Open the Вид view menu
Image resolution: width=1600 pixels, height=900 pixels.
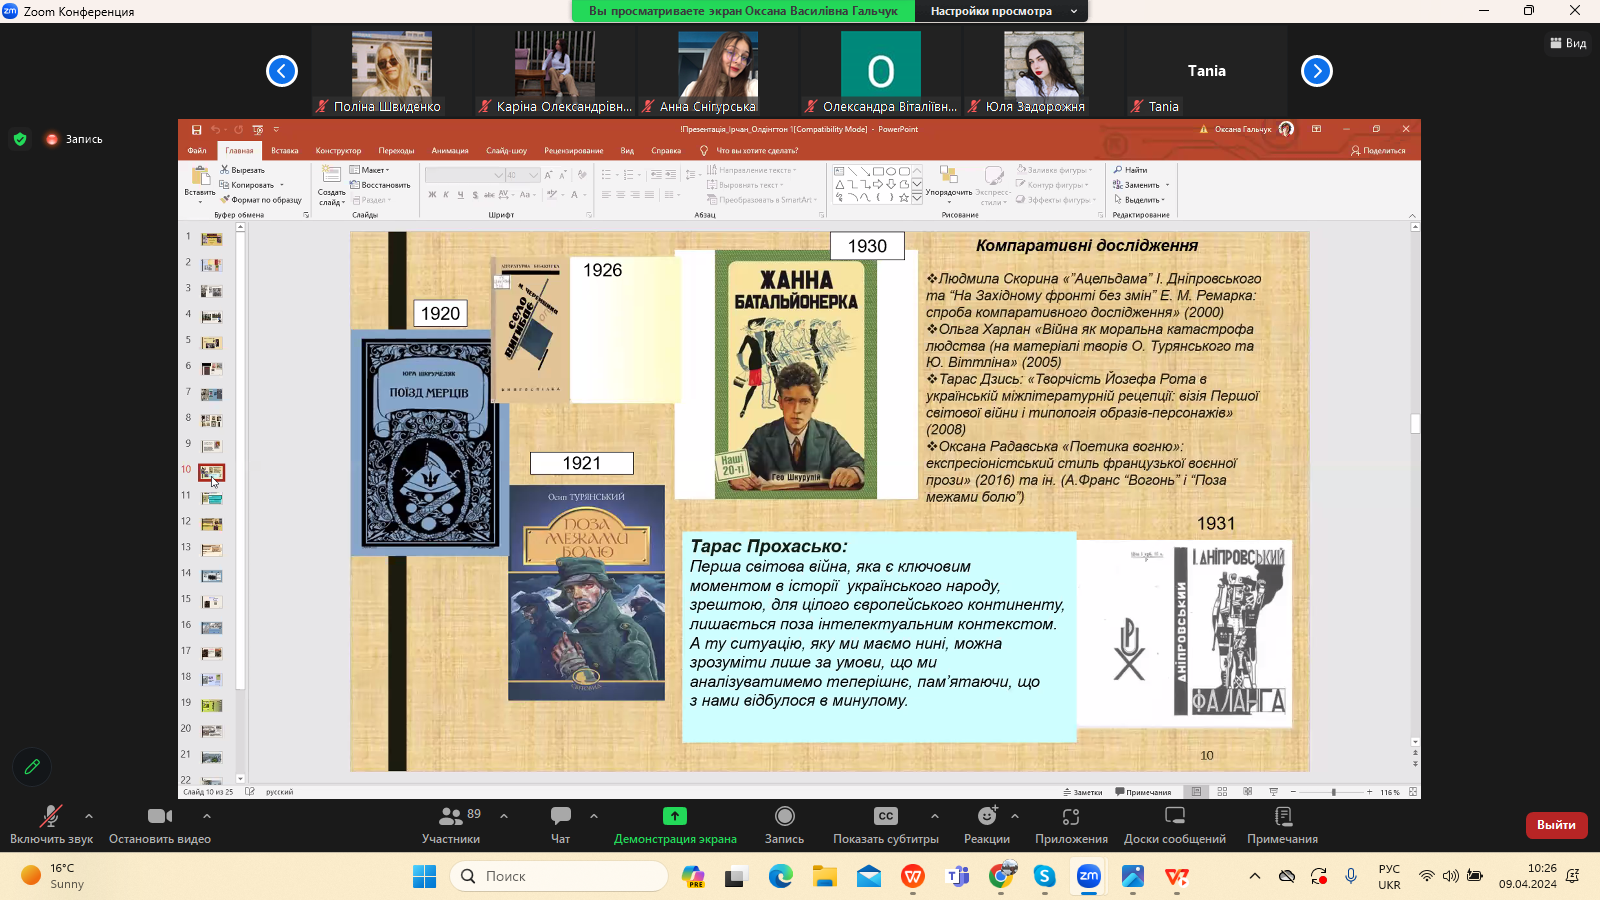click(1568, 43)
